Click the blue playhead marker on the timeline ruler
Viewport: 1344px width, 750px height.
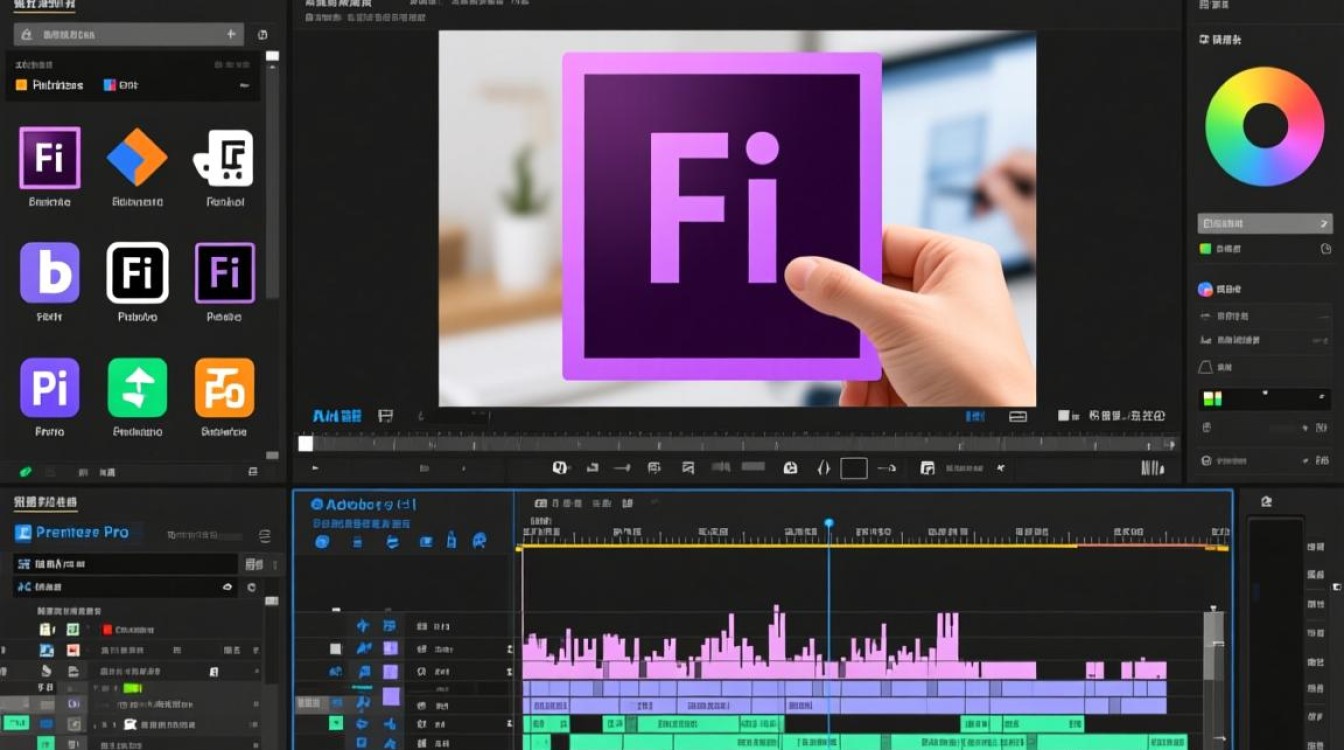pyautogui.click(x=828, y=523)
